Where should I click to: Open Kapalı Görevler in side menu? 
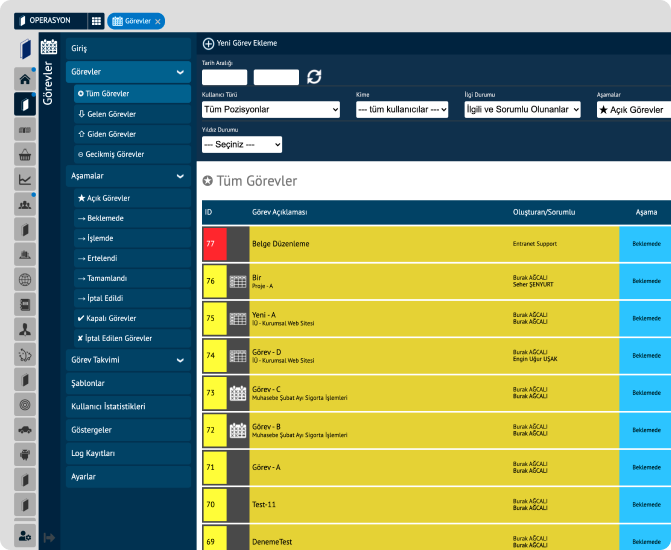(x=132, y=318)
